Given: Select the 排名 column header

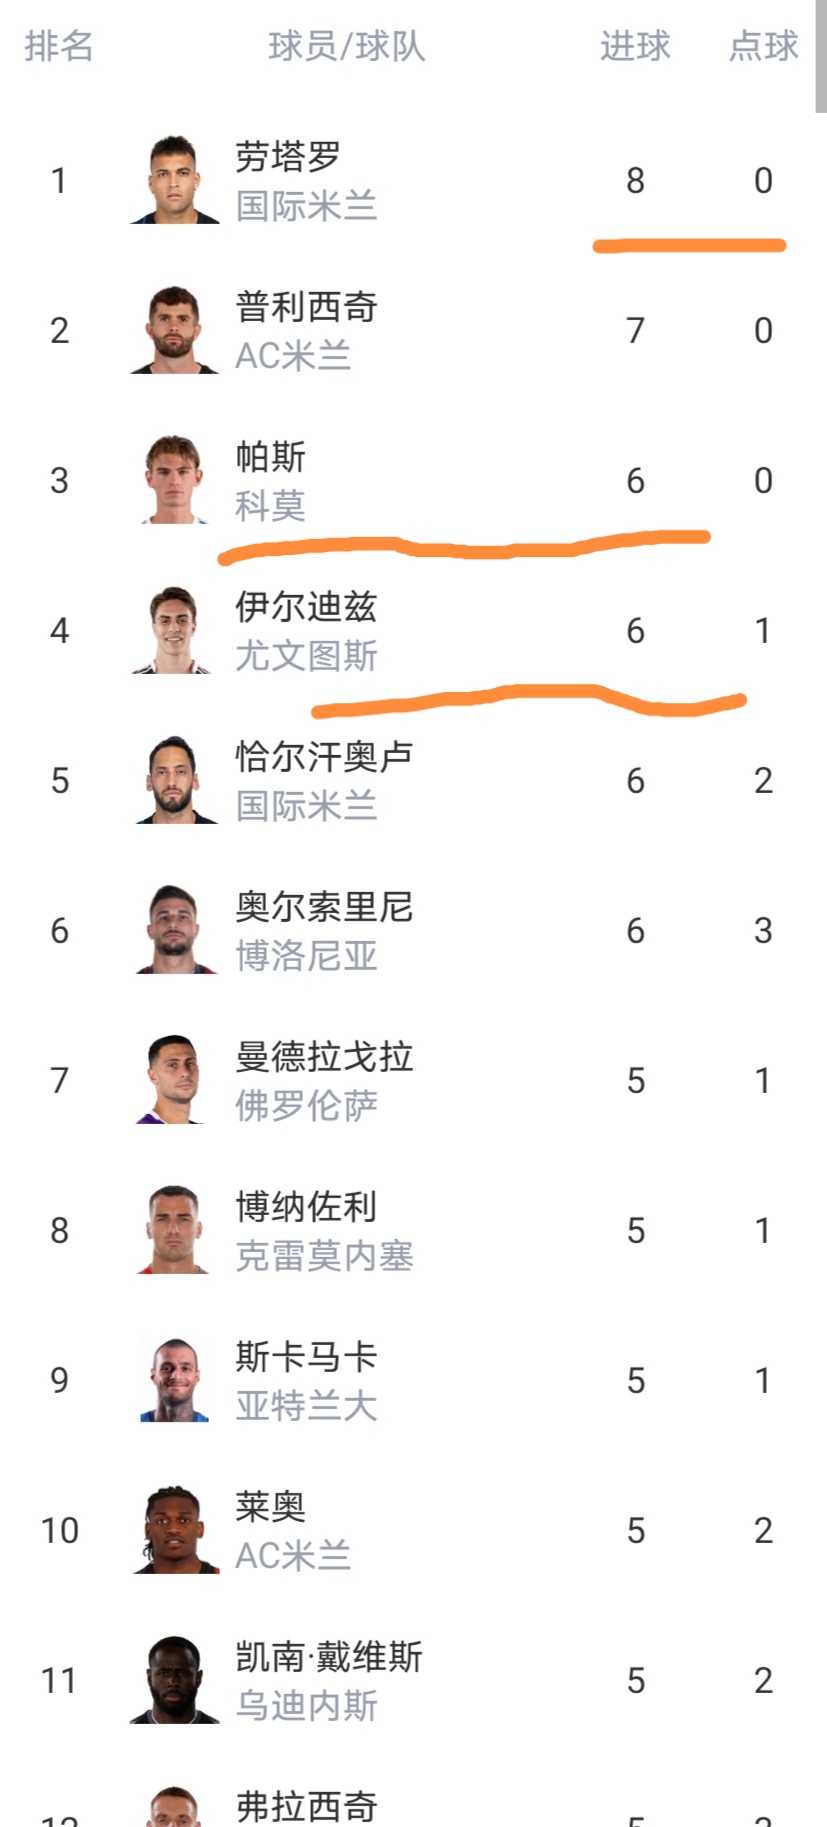Looking at the screenshot, I should coord(59,46).
